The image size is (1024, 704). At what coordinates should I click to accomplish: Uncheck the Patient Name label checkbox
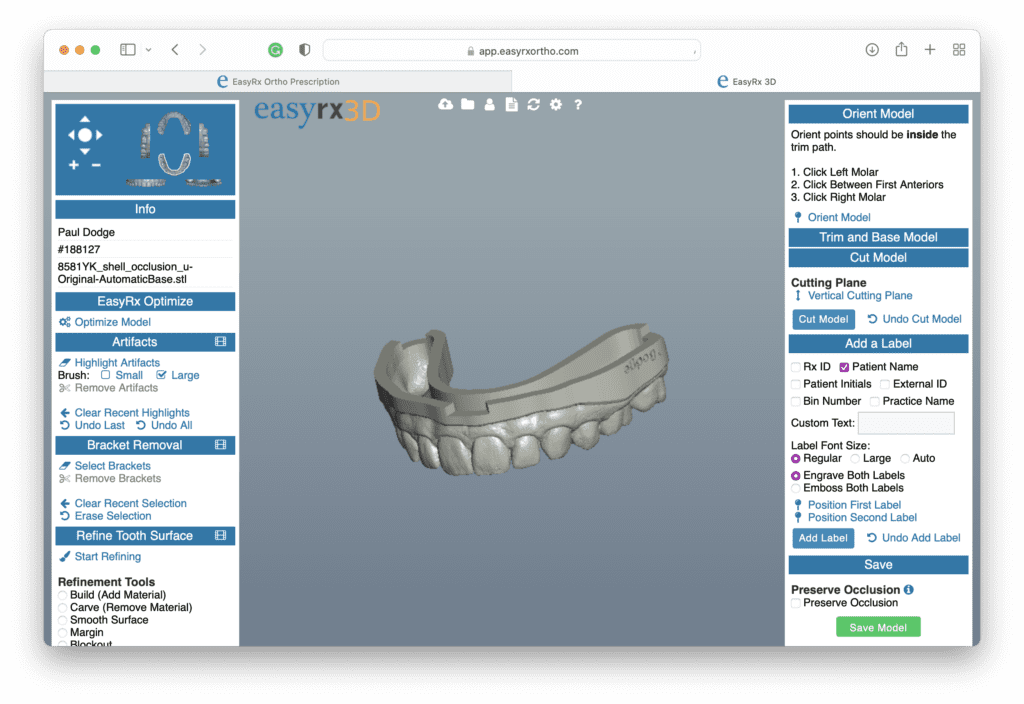pyautogui.click(x=844, y=367)
